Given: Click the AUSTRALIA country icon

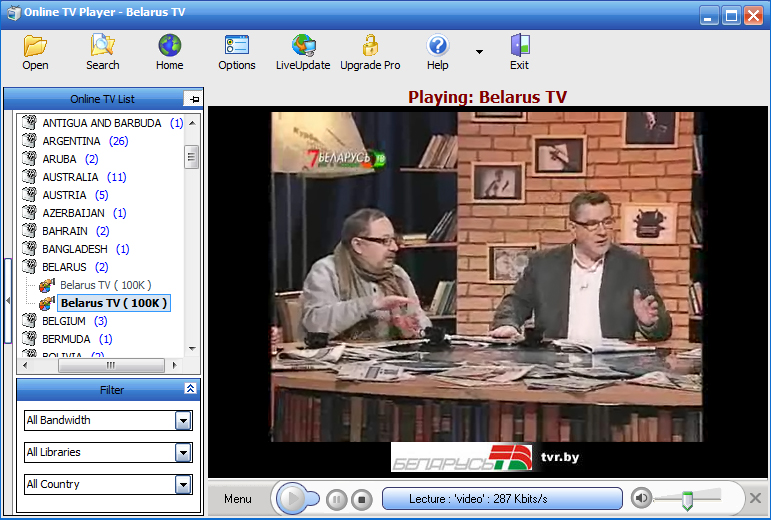Looking at the screenshot, I should point(30,176).
